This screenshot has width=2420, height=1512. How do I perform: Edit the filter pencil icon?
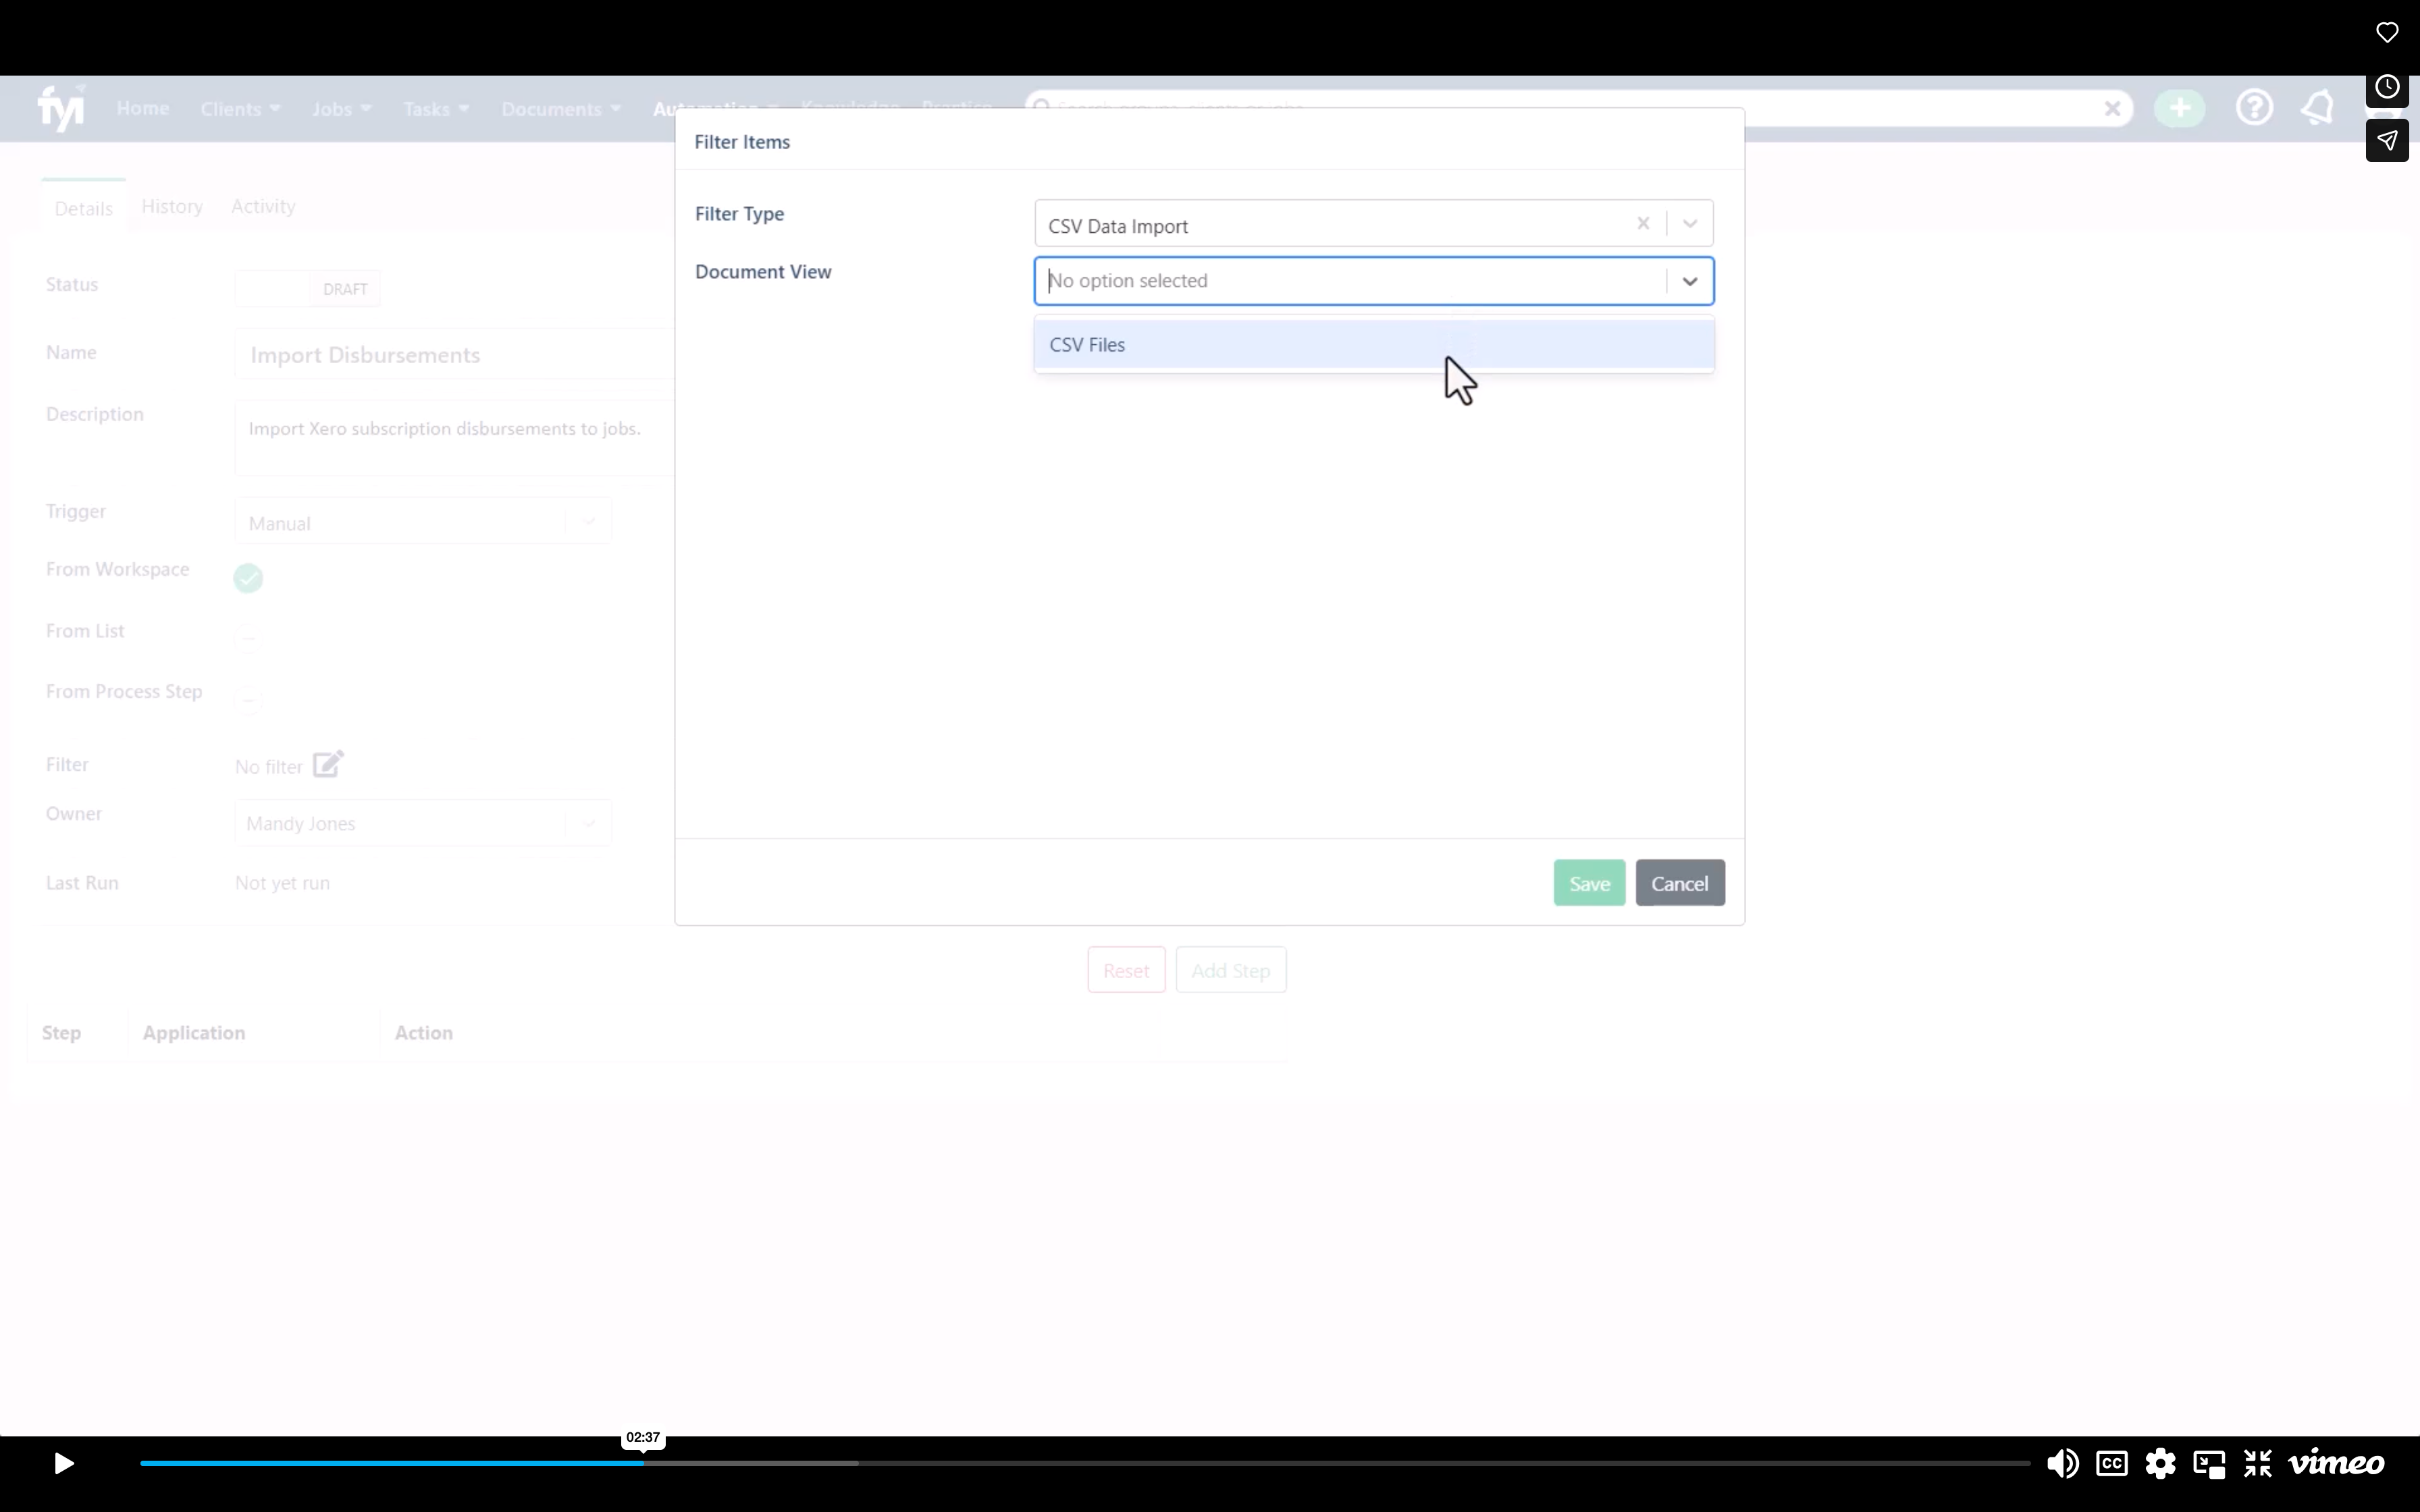tap(328, 764)
